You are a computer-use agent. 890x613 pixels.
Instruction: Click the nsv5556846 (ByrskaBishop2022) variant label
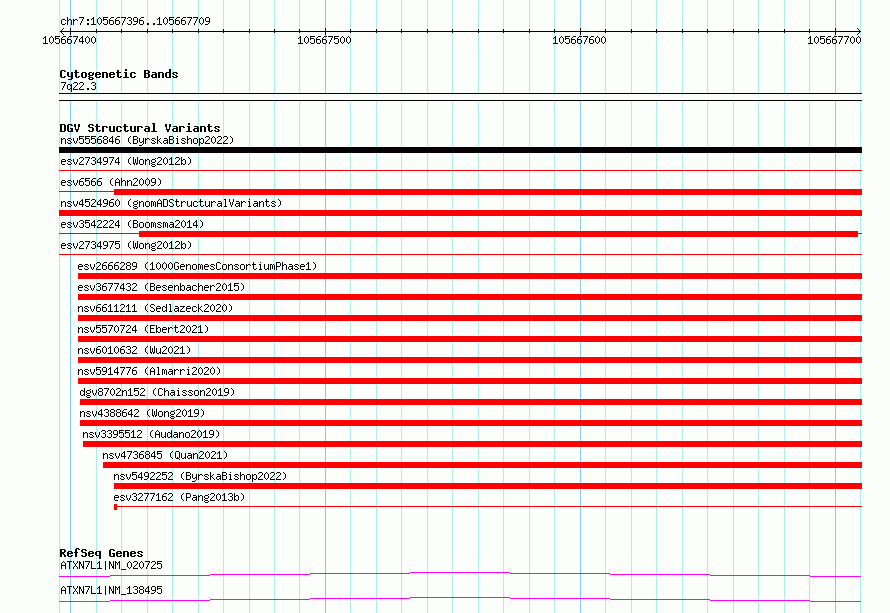(147, 140)
